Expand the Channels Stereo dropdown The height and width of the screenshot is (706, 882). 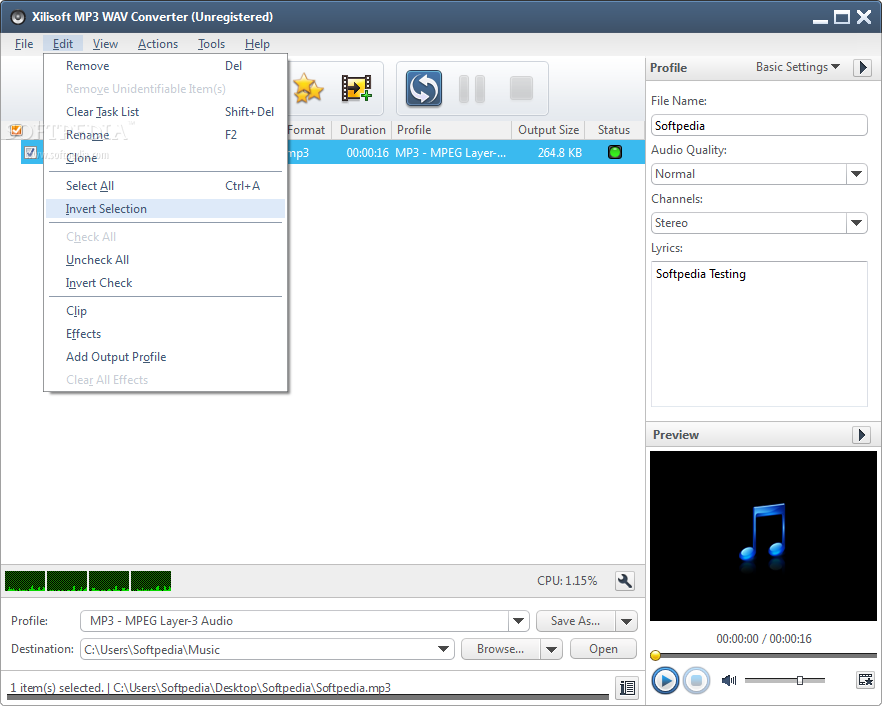857,223
